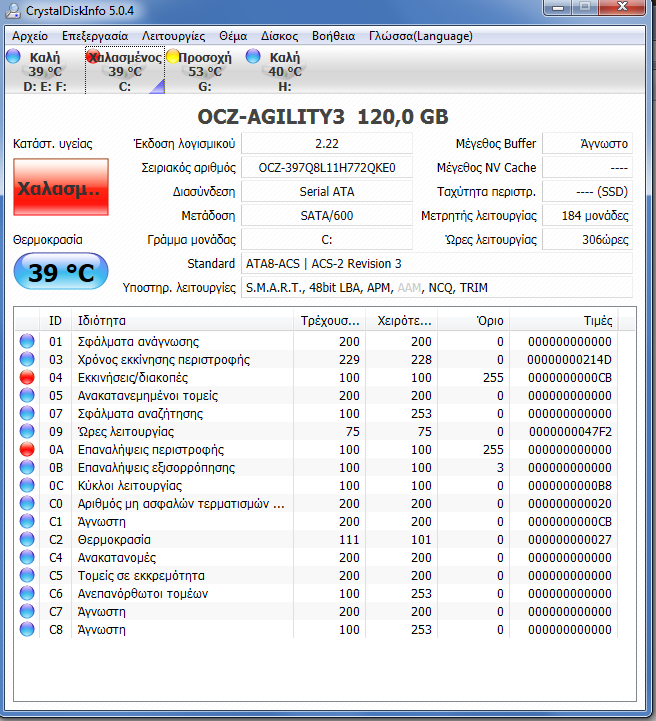656x721 pixels.
Task: Click status orb for attribute 0C Κύκλοι λειτουργίας
Action: [x=27, y=485]
